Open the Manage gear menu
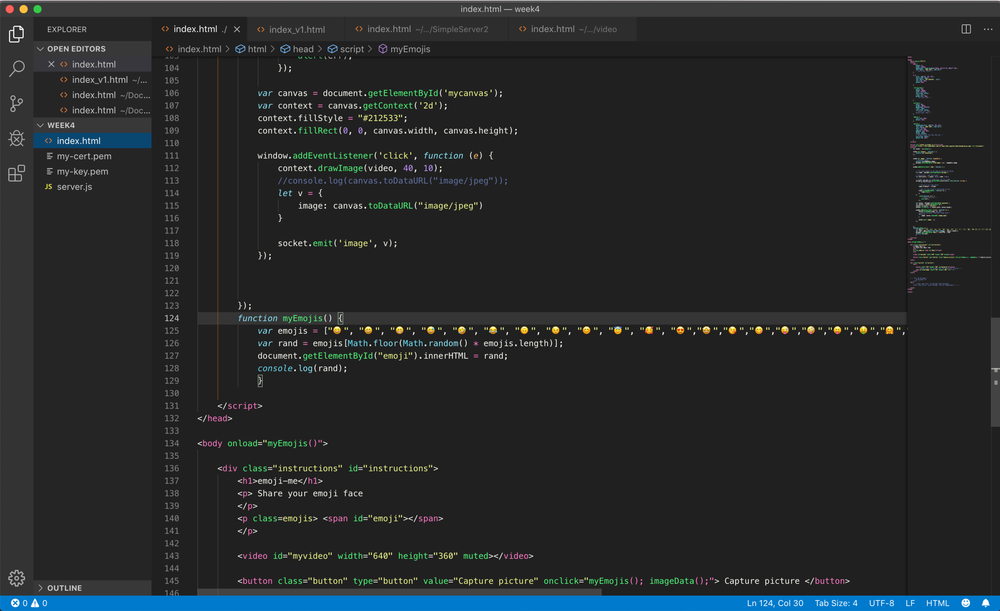Viewport: 1000px width, 611px height. pyautogui.click(x=16, y=578)
